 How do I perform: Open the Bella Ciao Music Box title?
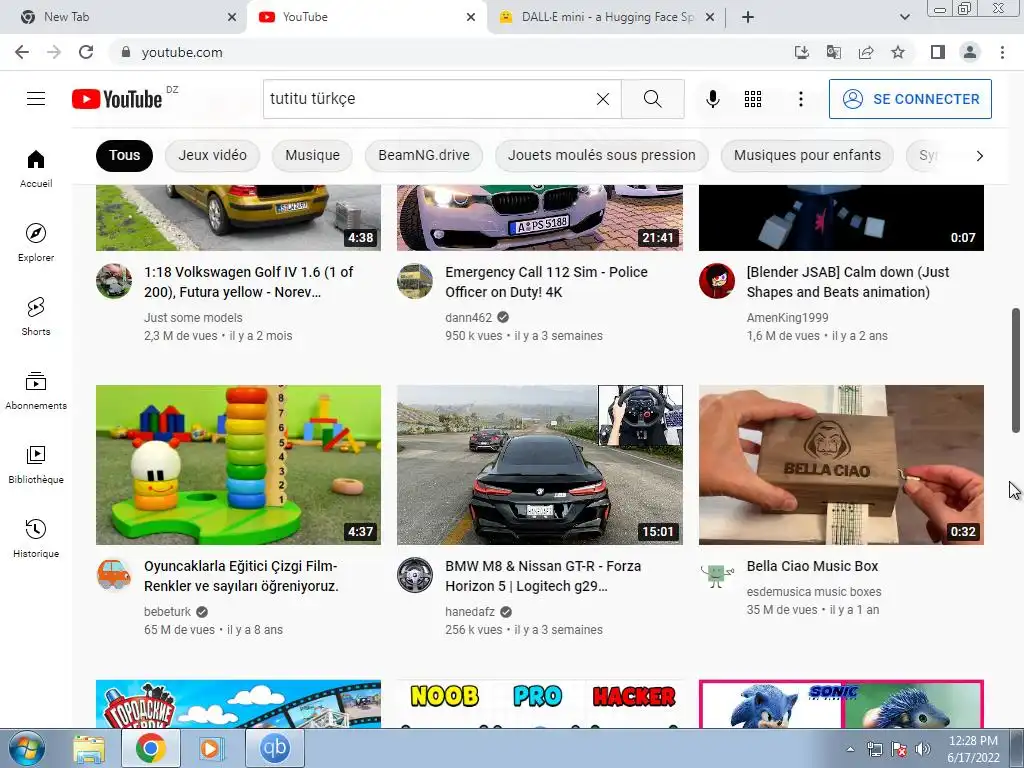812,566
